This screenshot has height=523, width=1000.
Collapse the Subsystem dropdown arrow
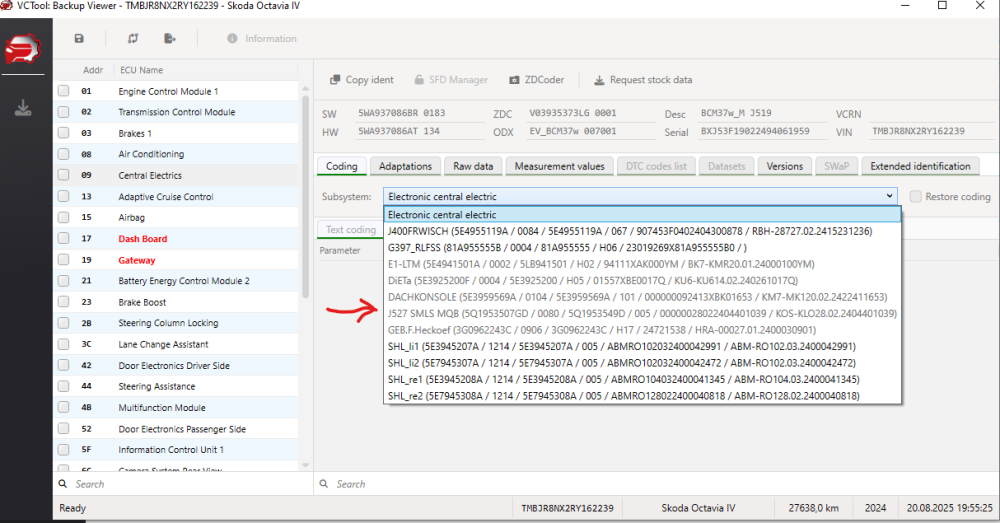click(889, 196)
